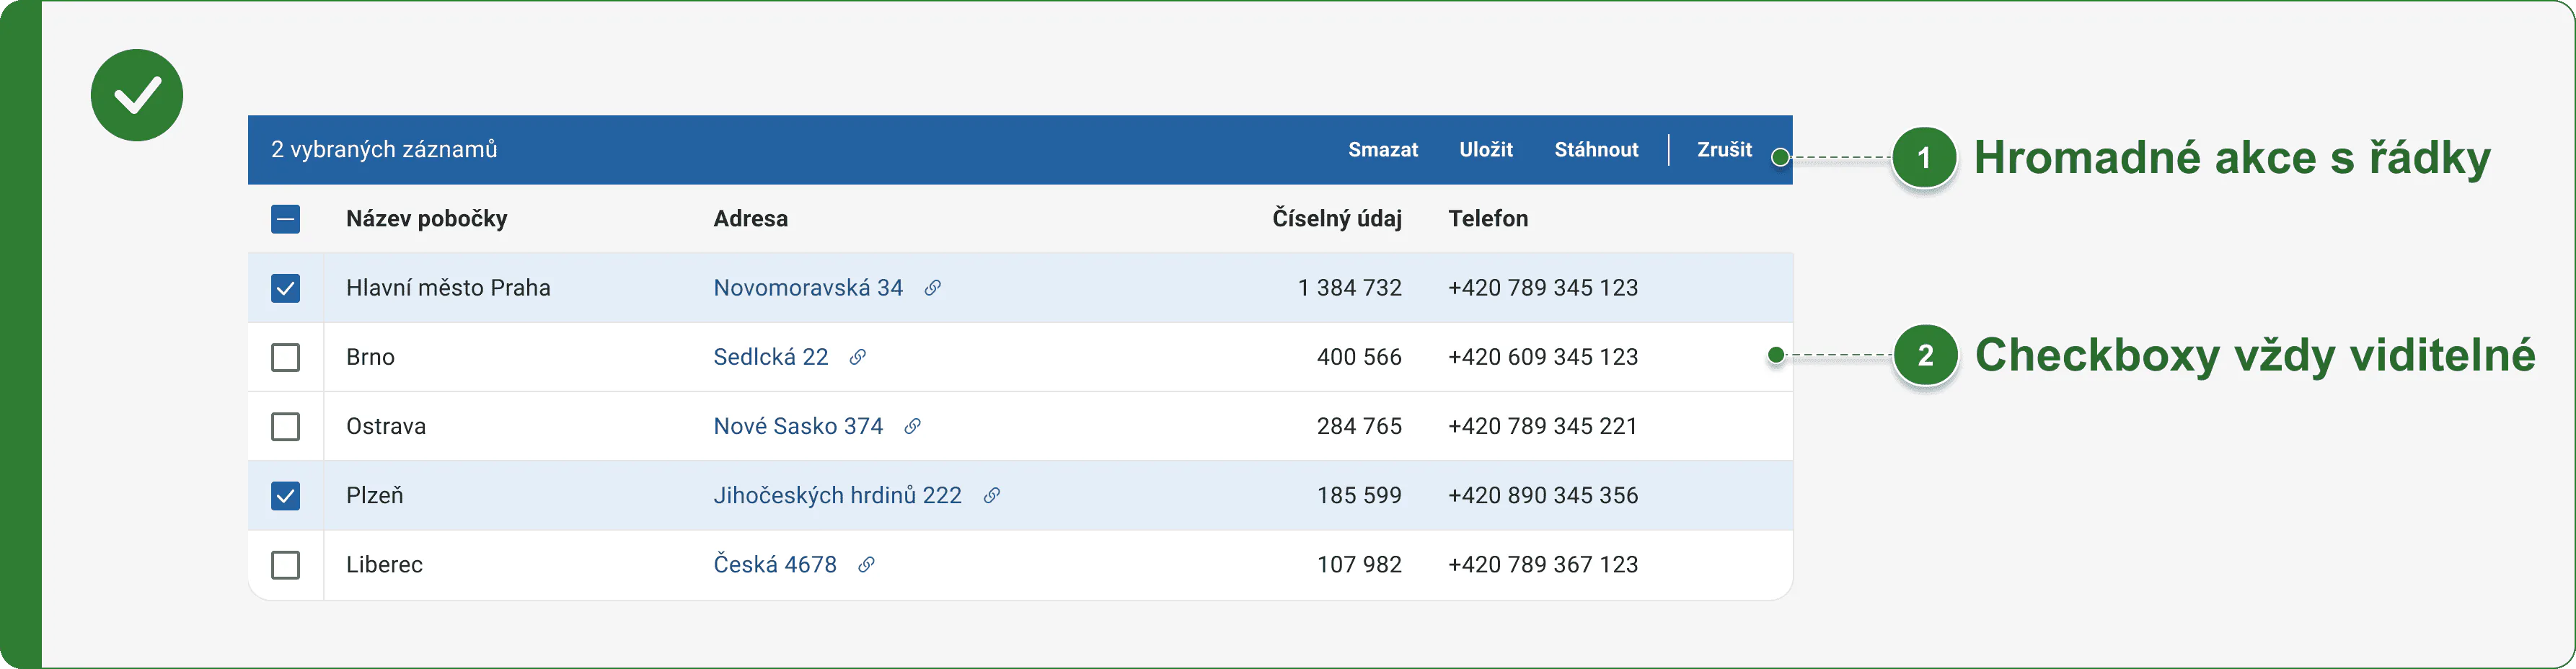Tick the Liberec row checkbox
2576x669 pixels.
[x=285, y=565]
